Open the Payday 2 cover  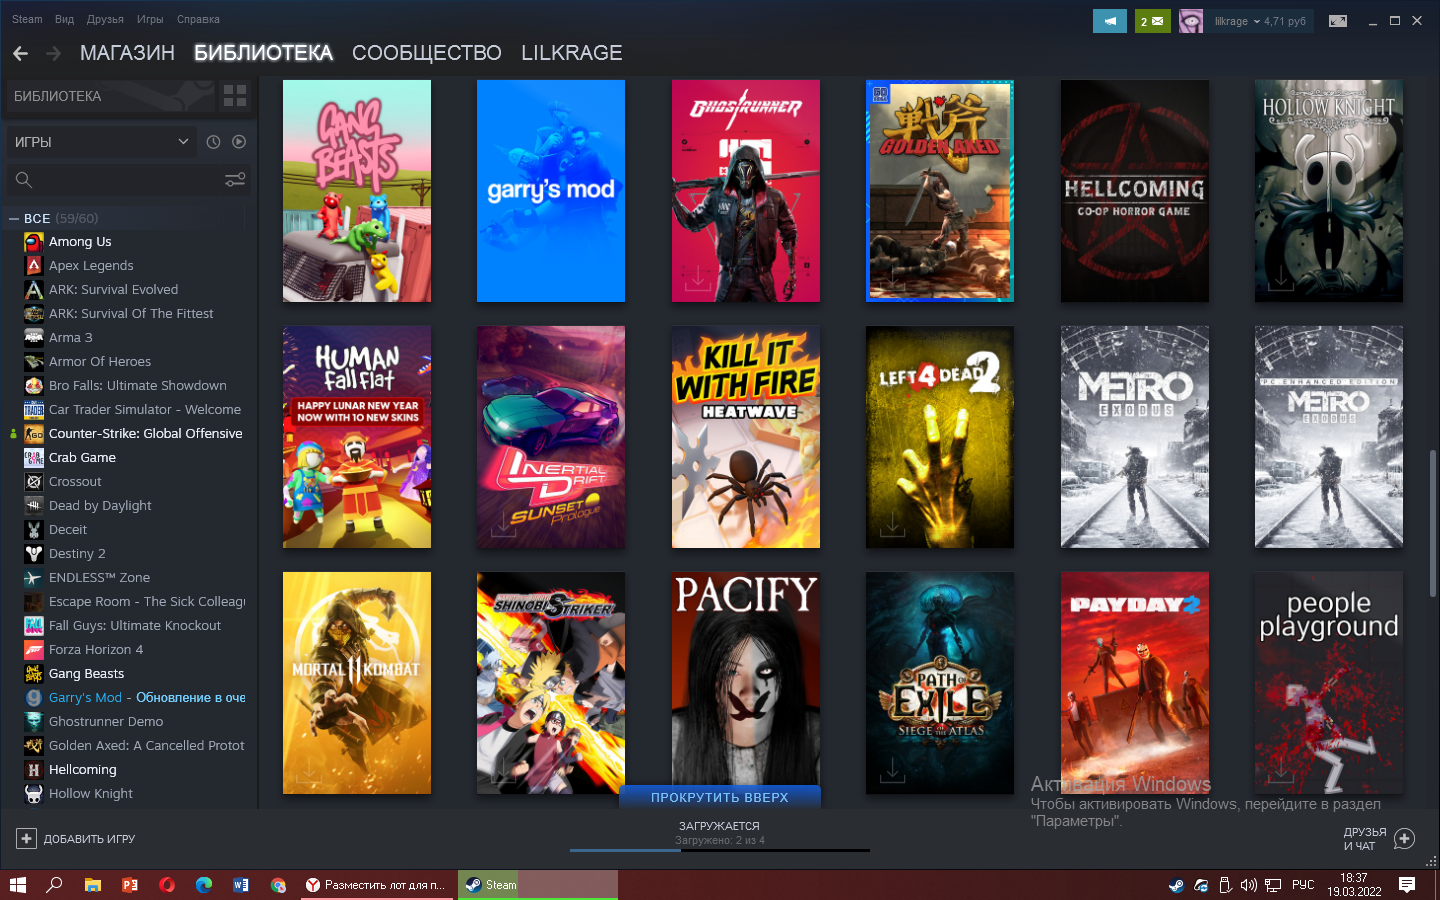[1135, 683]
